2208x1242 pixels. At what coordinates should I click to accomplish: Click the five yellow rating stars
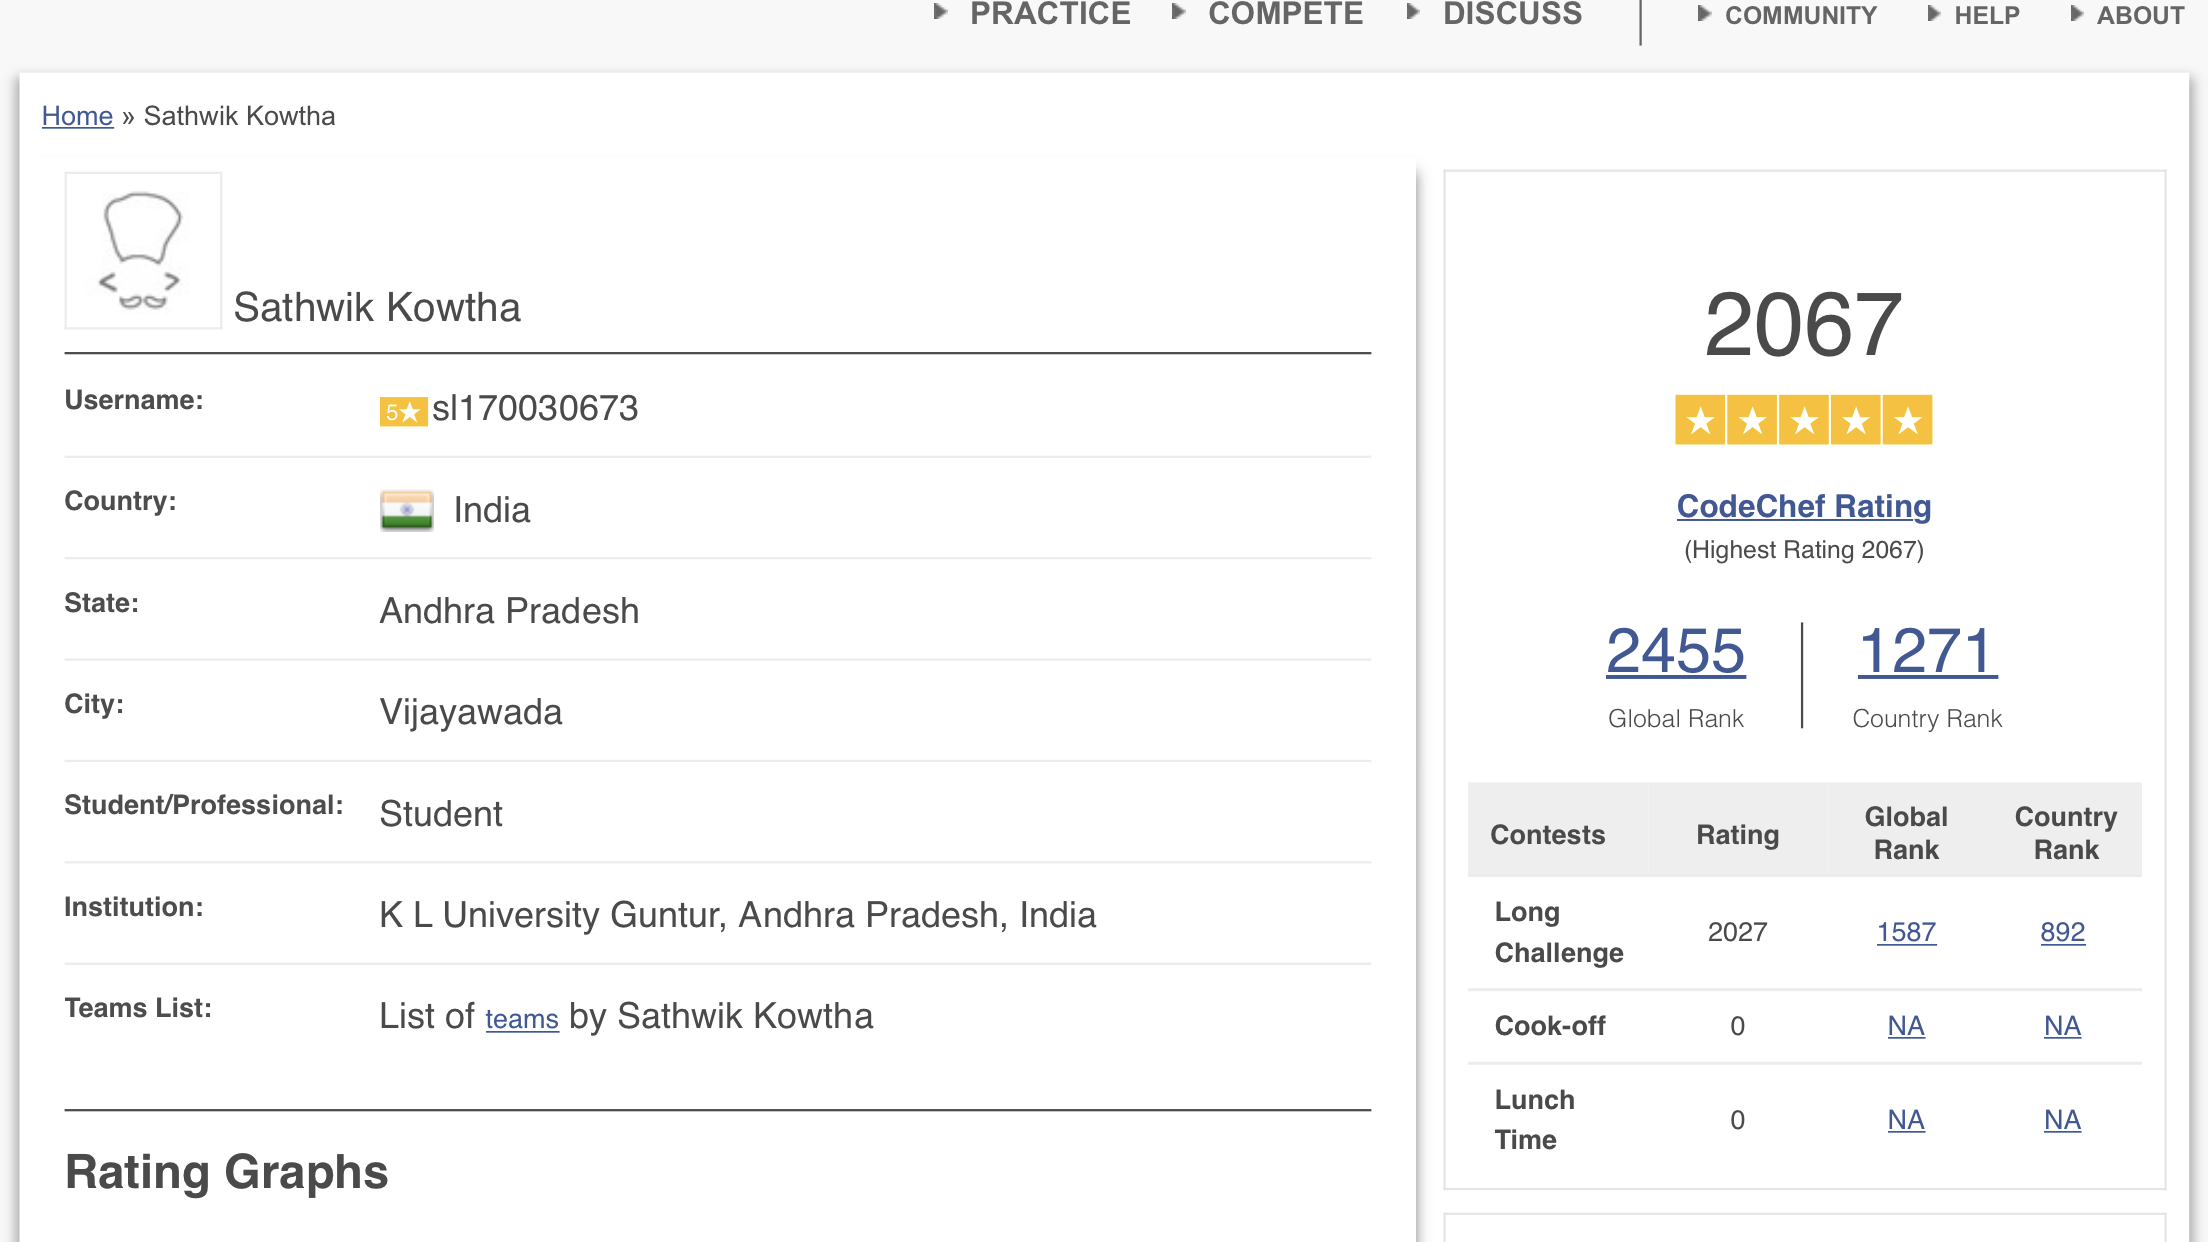coord(1803,420)
